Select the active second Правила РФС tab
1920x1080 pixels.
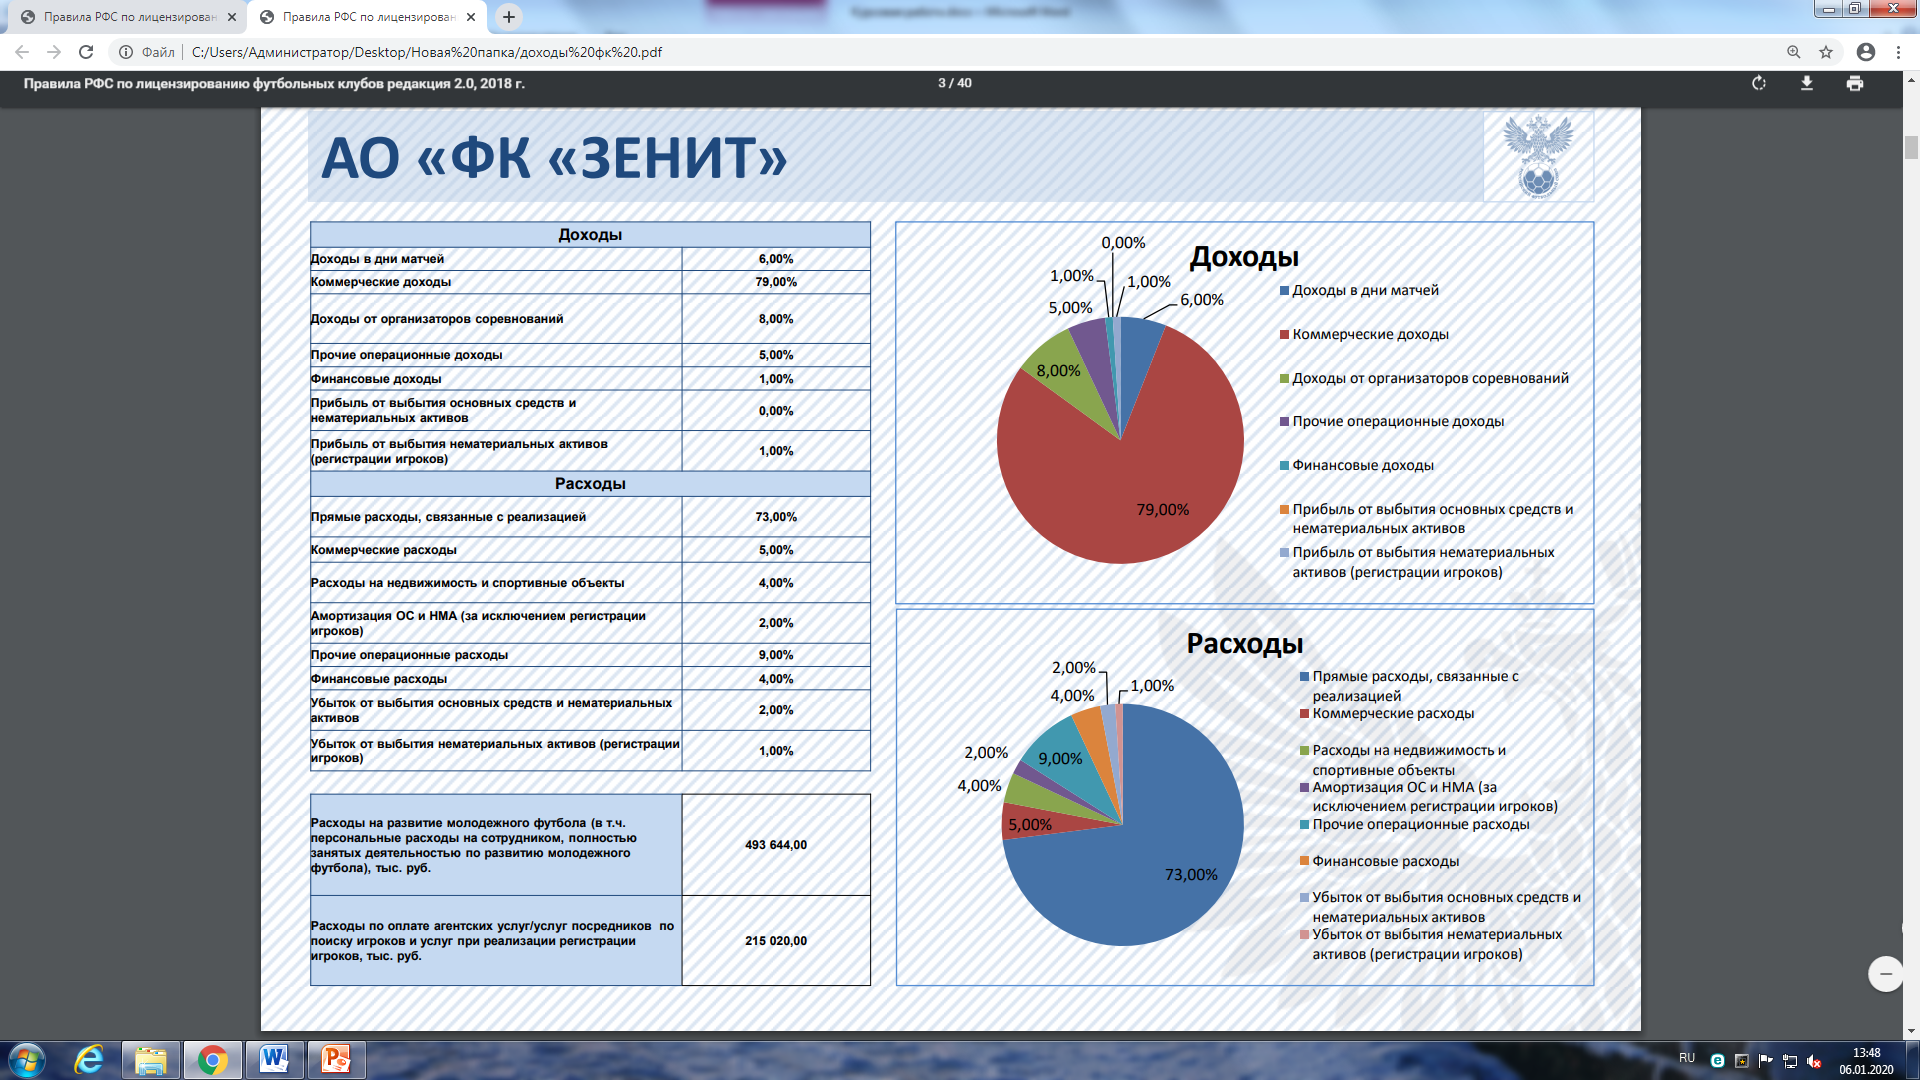[367, 17]
